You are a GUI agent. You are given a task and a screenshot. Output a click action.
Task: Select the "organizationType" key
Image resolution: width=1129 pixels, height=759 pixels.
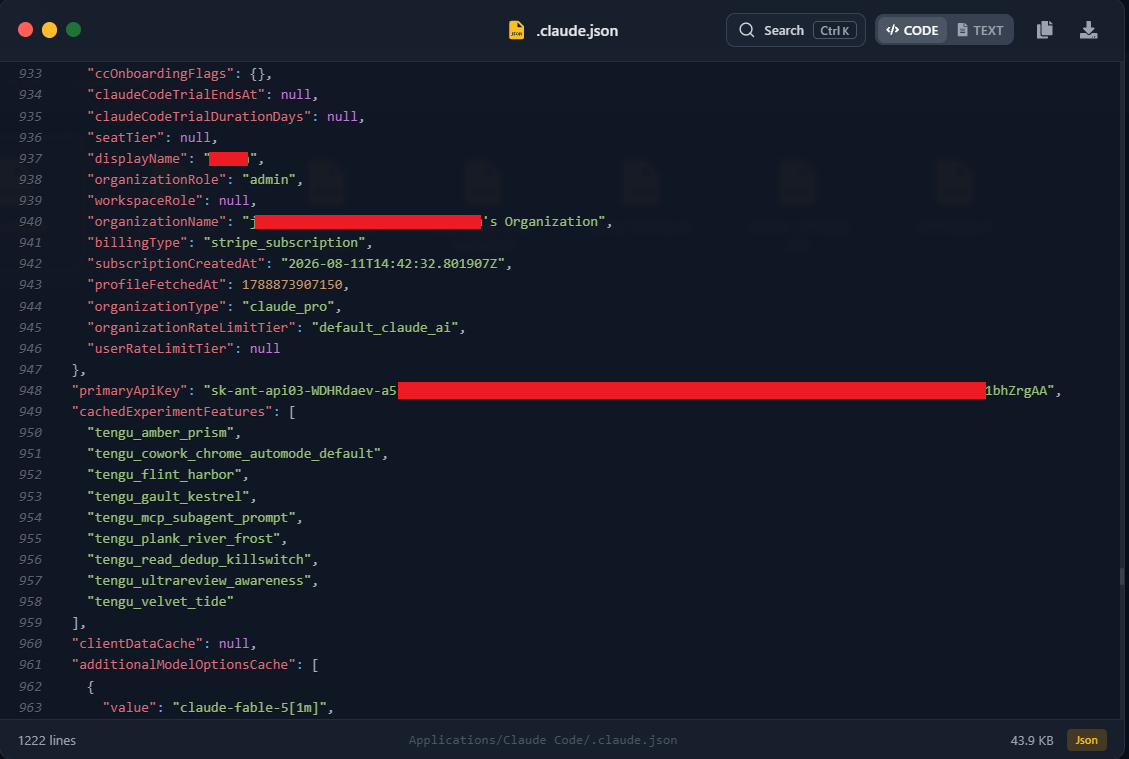tap(157, 306)
